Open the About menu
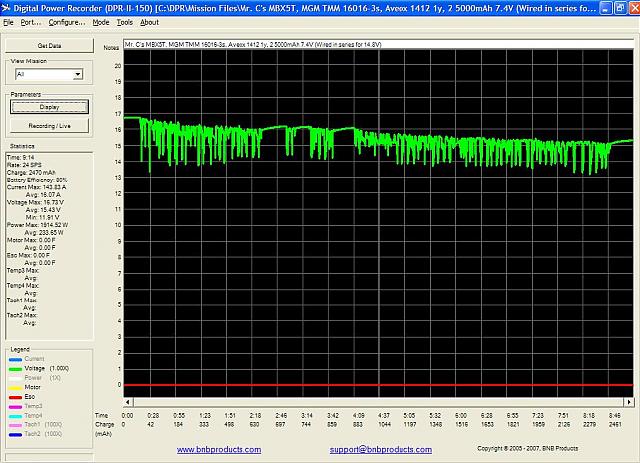640x463 pixels. [149, 21]
